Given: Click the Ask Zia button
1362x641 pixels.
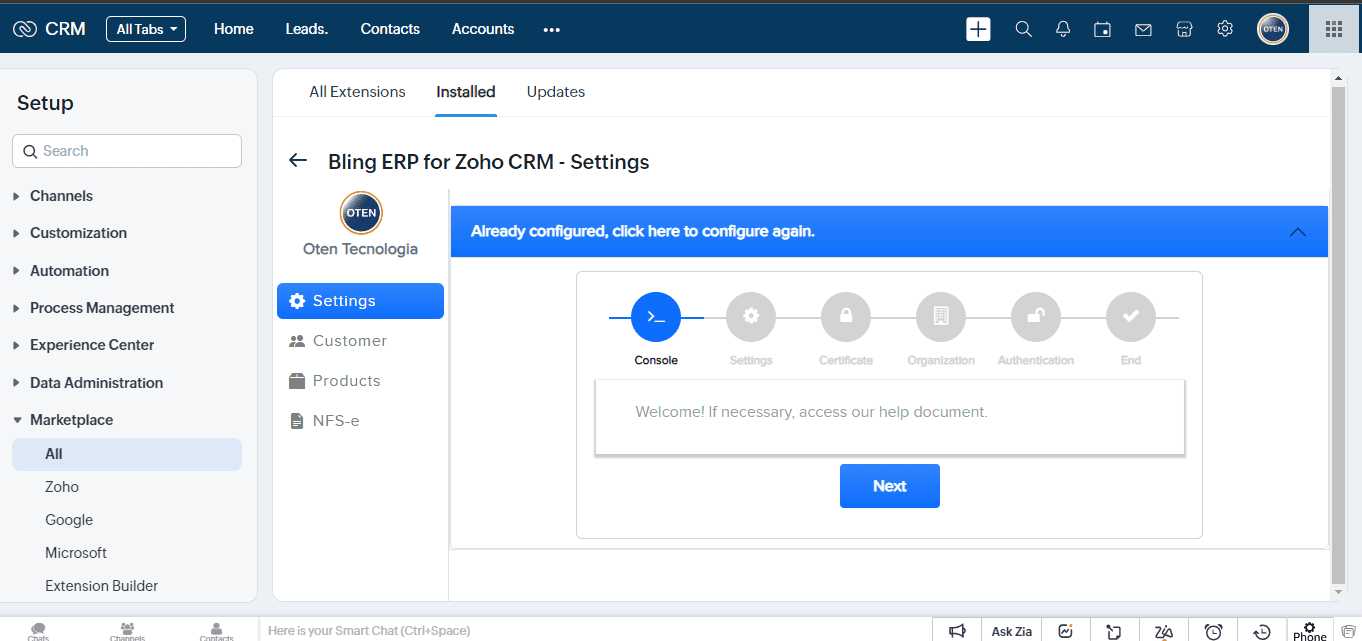Looking at the screenshot, I should tap(1011, 631).
